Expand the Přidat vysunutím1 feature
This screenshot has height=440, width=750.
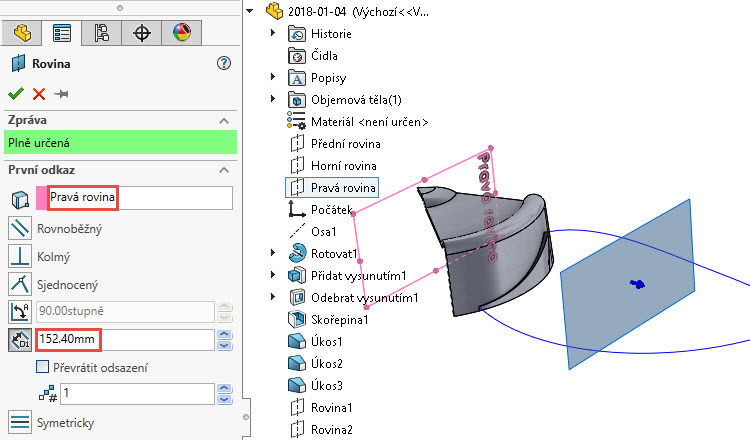(273, 275)
